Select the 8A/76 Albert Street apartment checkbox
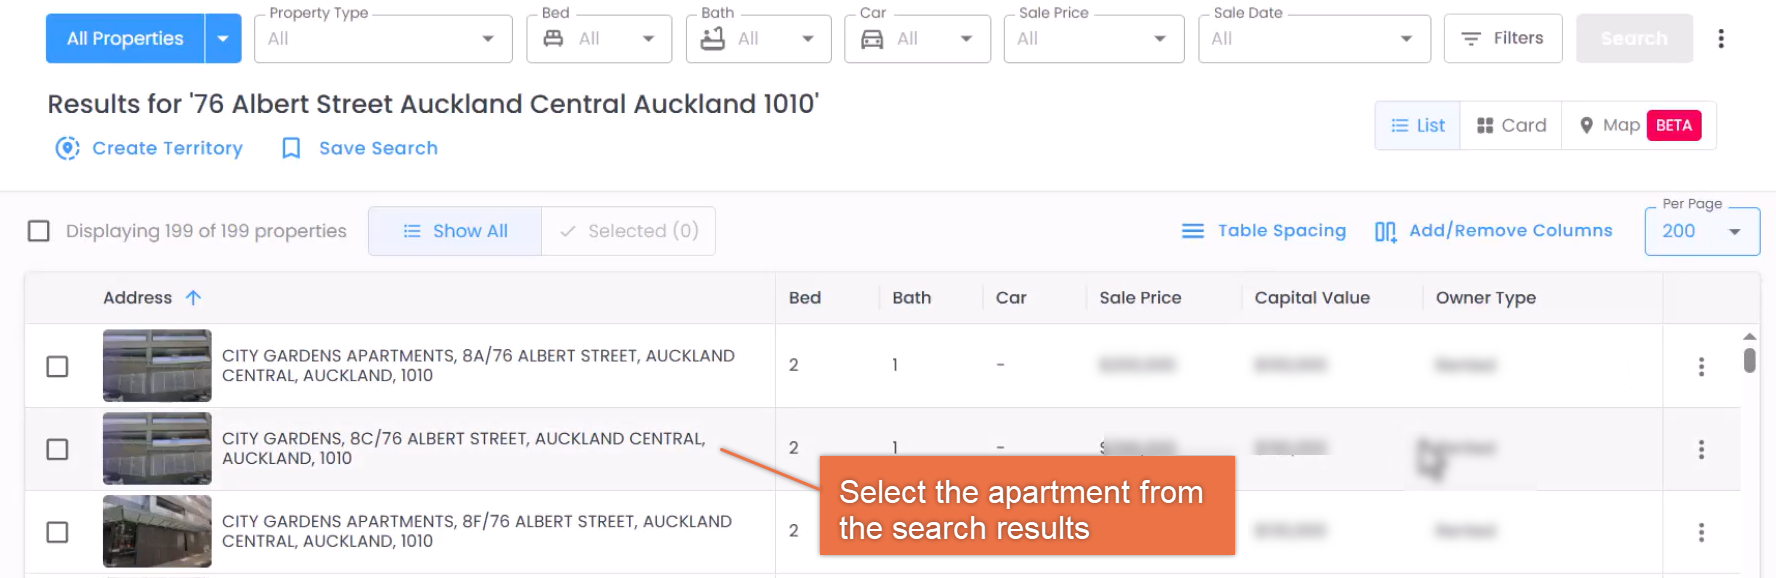The height and width of the screenshot is (578, 1776). coord(57,366)
